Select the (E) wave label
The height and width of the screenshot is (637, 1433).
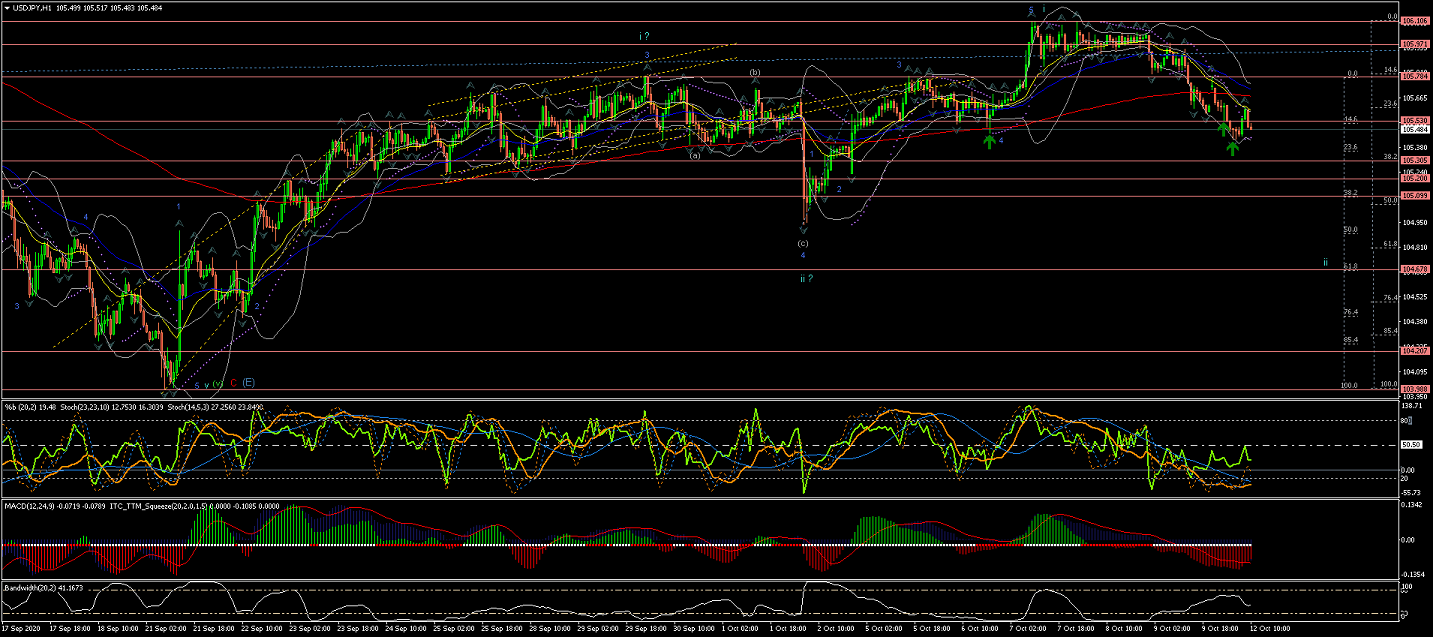pos(248,382)
